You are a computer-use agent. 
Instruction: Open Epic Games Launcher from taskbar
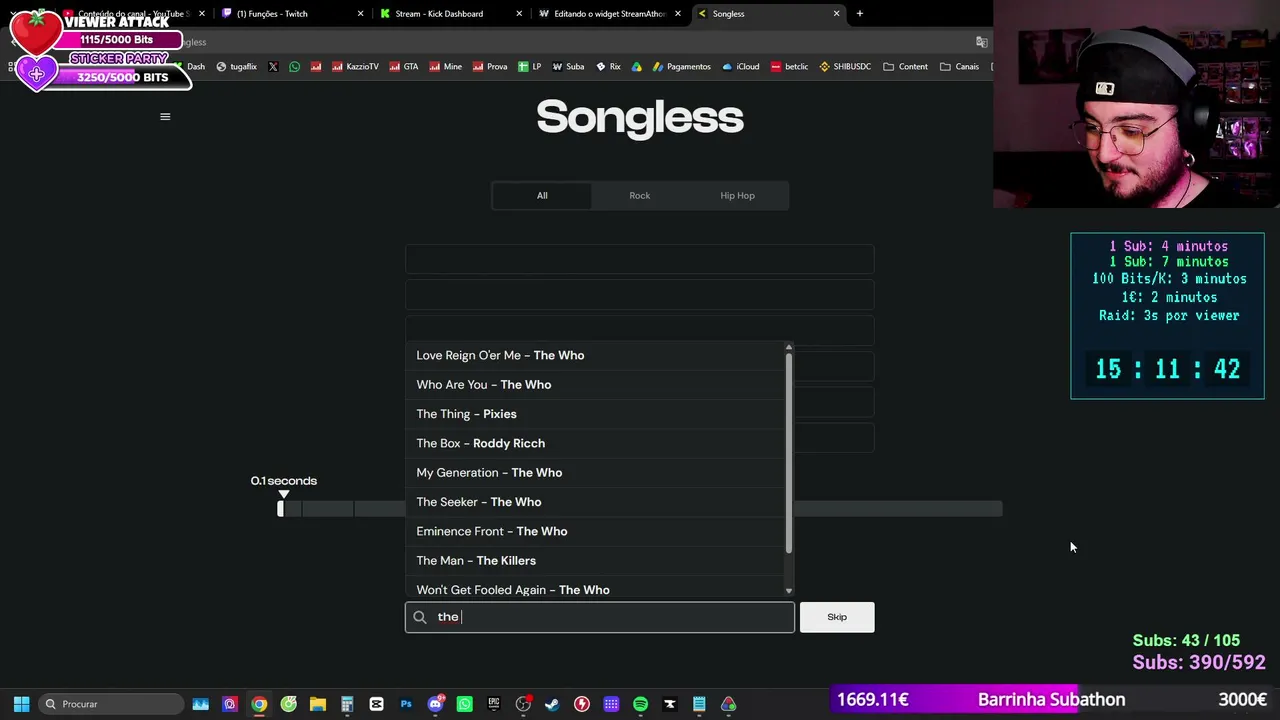click(x=494, y=704)
